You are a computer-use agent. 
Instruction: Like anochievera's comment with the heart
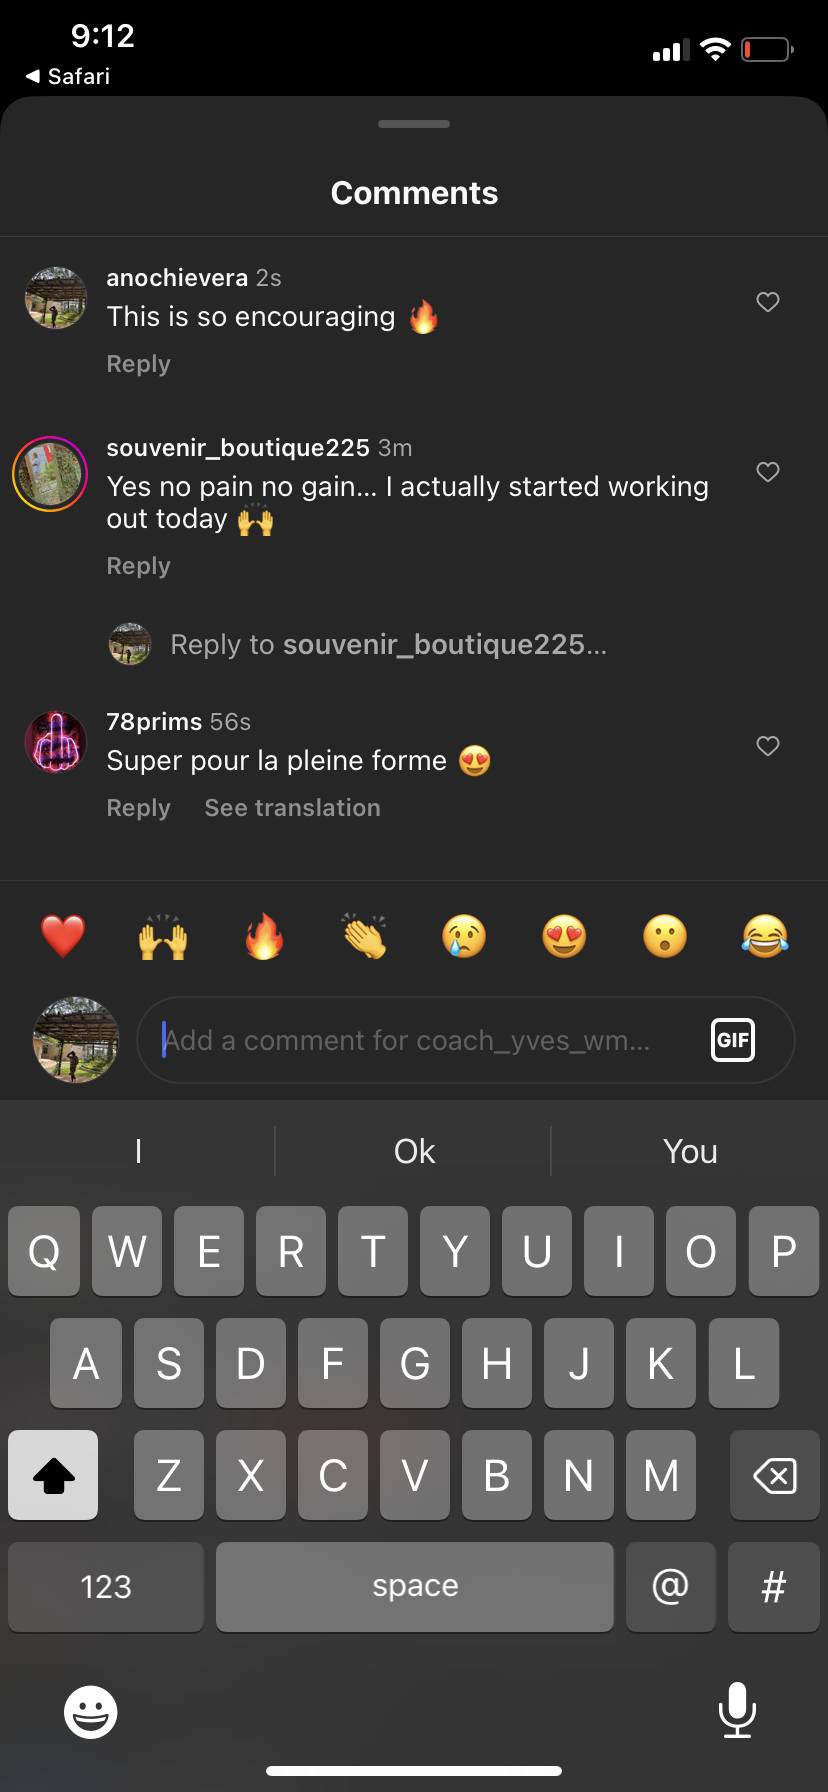[767, 302]
